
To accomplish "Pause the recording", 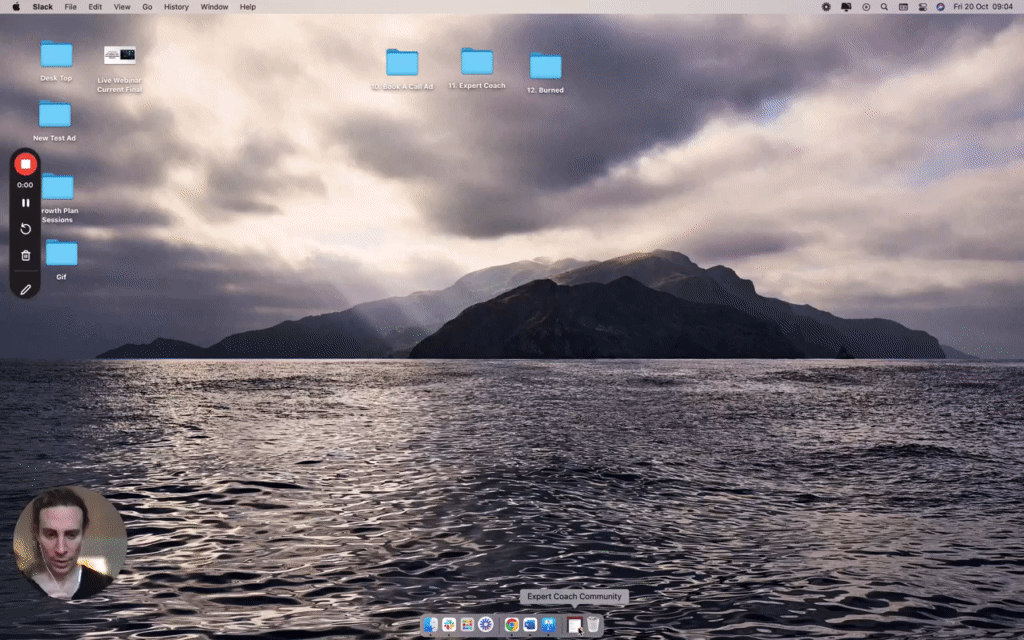I will coord(25,203).
